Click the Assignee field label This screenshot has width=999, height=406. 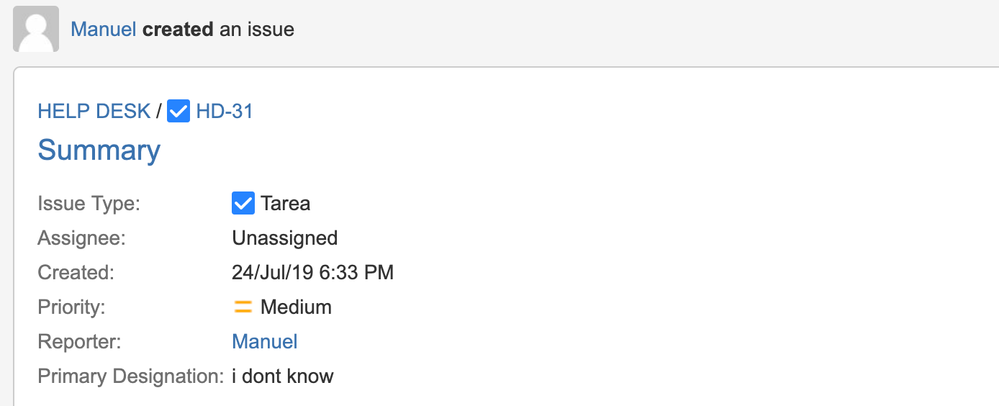click(83, 238)
